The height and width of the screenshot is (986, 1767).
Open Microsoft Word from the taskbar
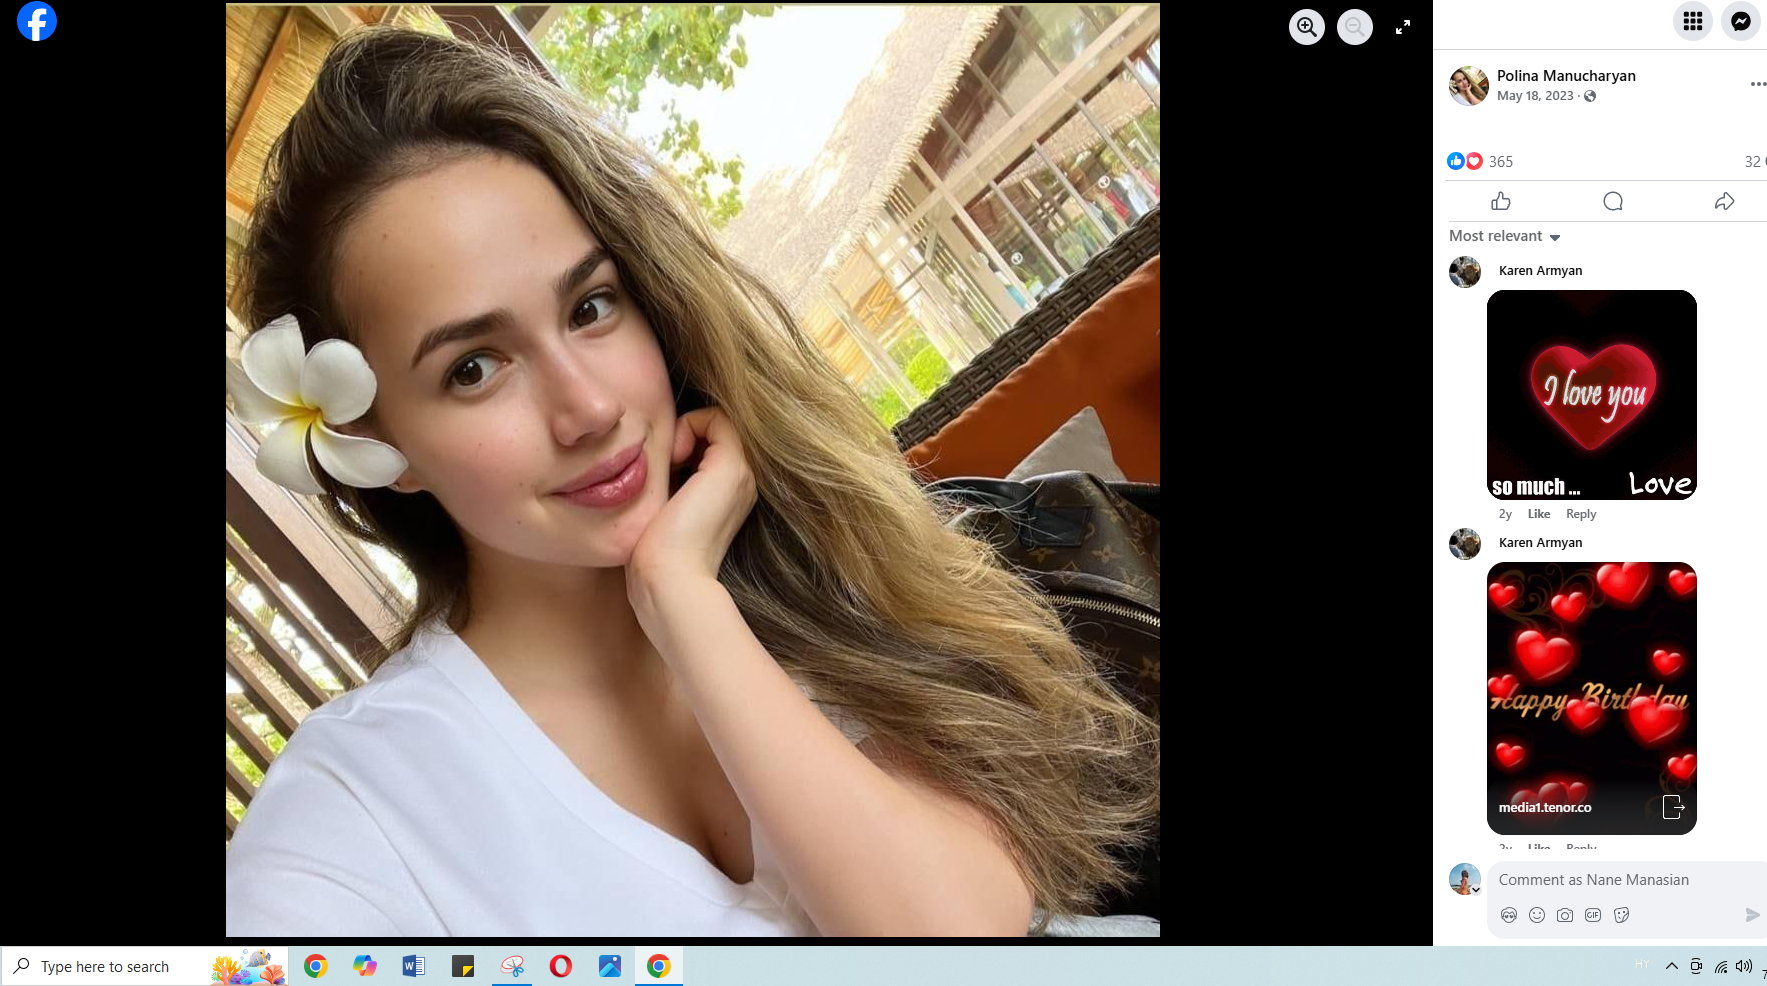coord(413,966)
